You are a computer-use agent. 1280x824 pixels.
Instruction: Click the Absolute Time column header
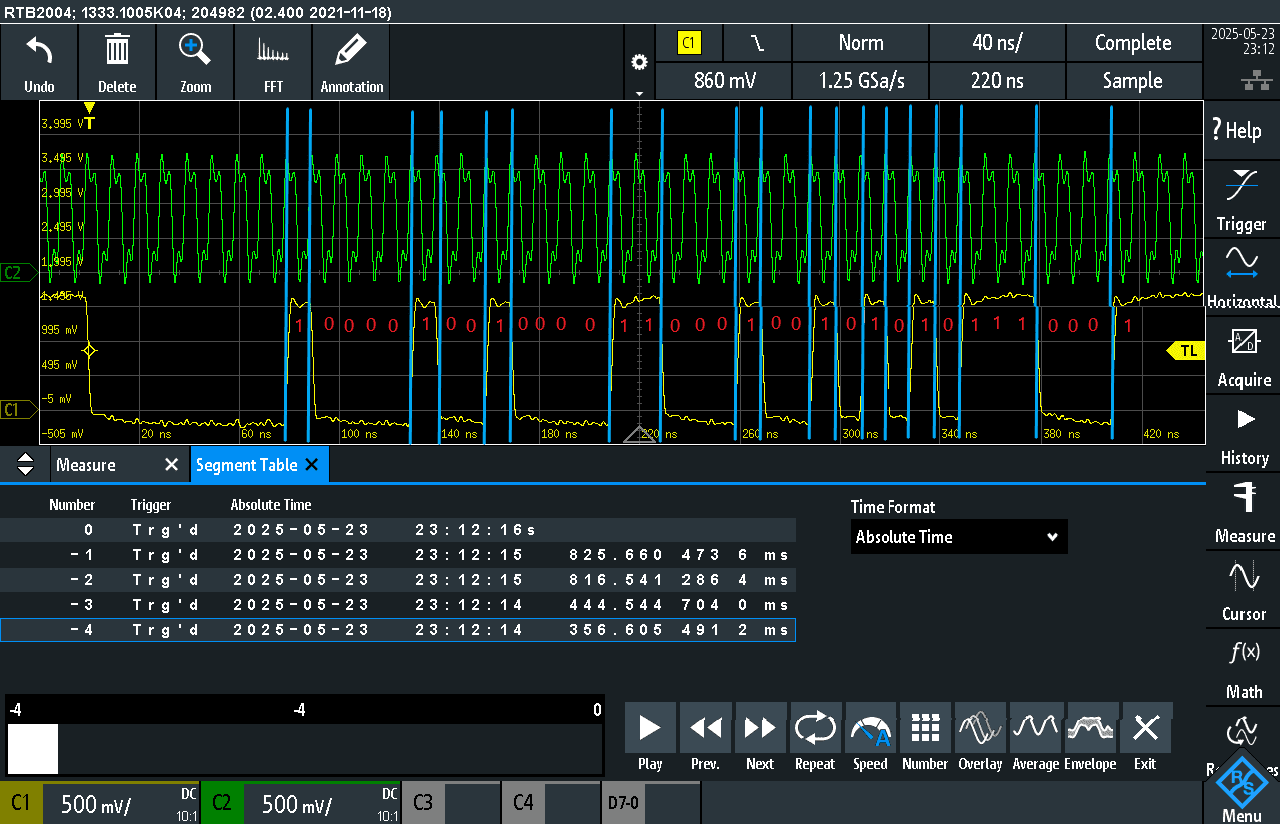tap(271, 505)
